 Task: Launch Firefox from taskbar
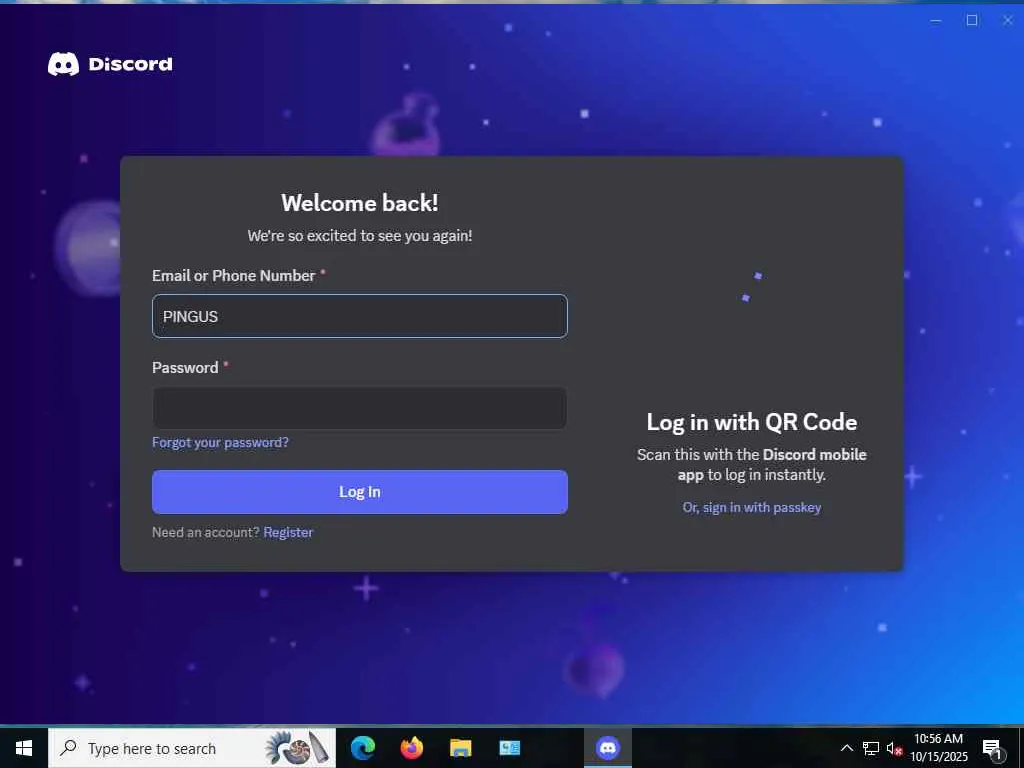point(411,748)
